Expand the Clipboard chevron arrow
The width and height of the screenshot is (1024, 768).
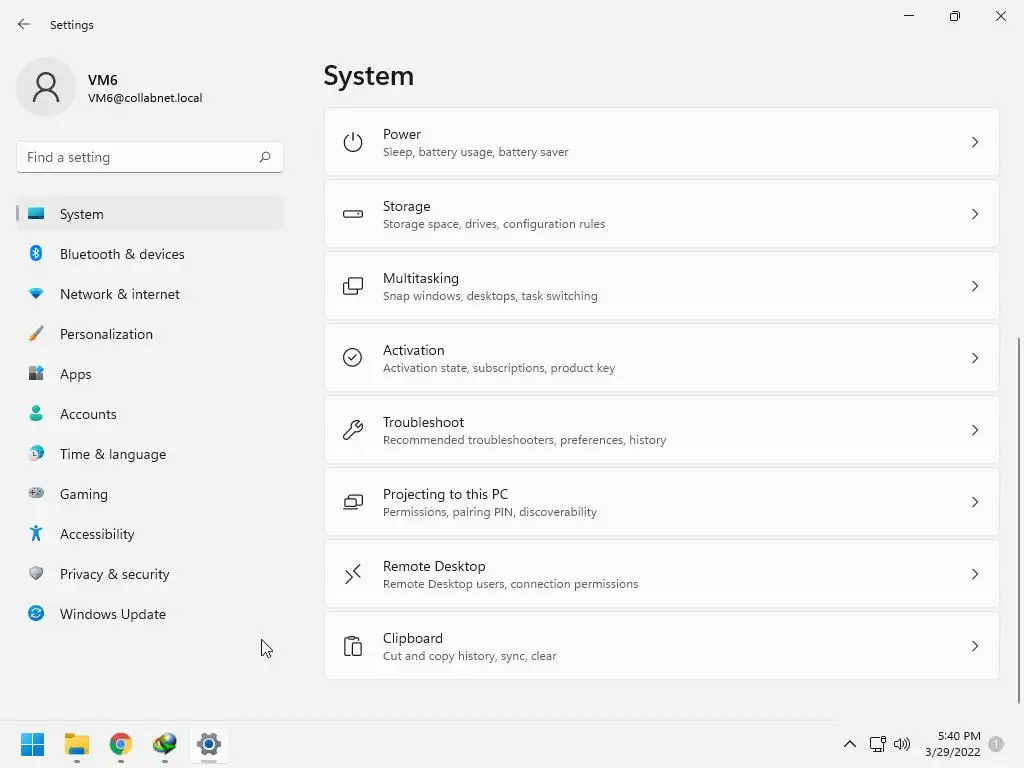point(975,646)
